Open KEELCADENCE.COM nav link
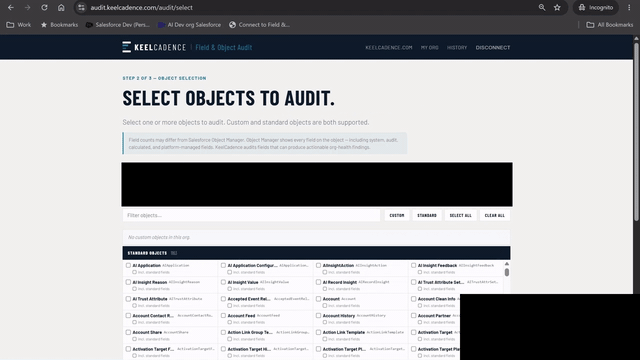 click(389, 47)
